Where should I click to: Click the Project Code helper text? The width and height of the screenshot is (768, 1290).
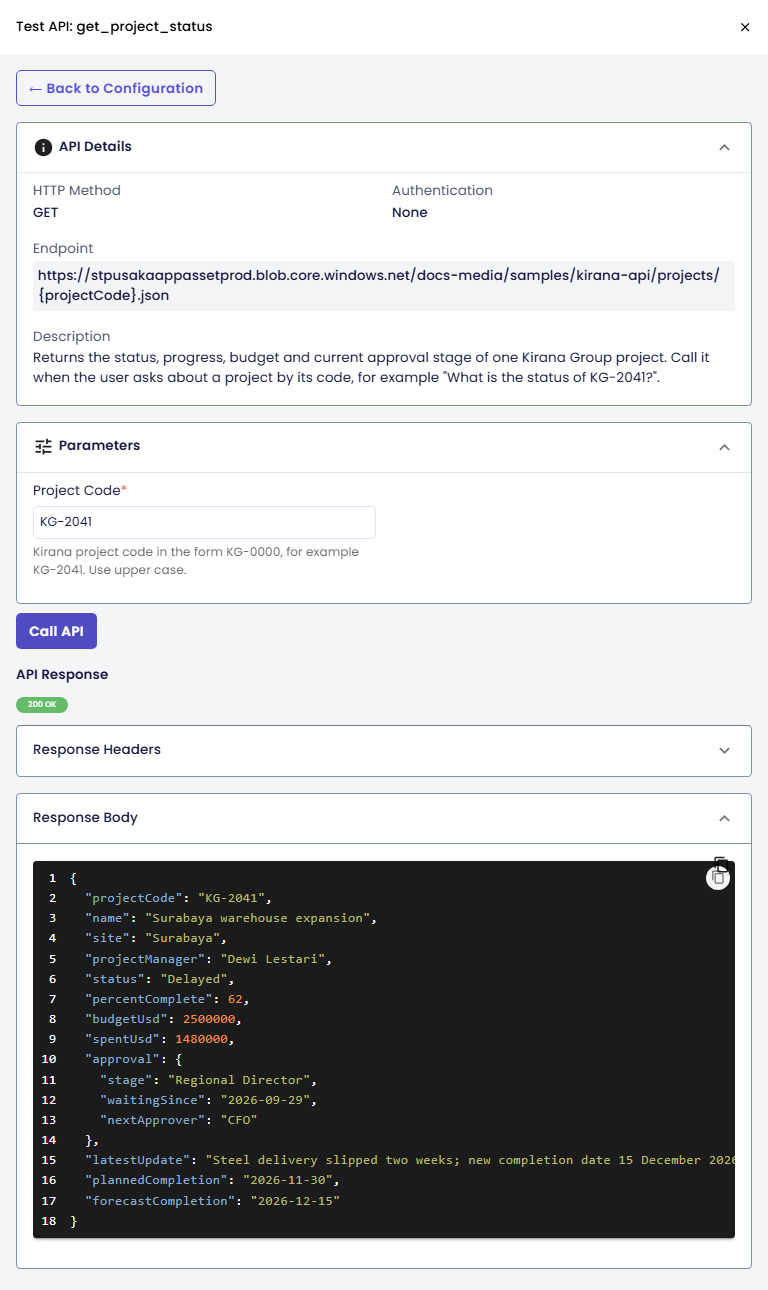196,561
